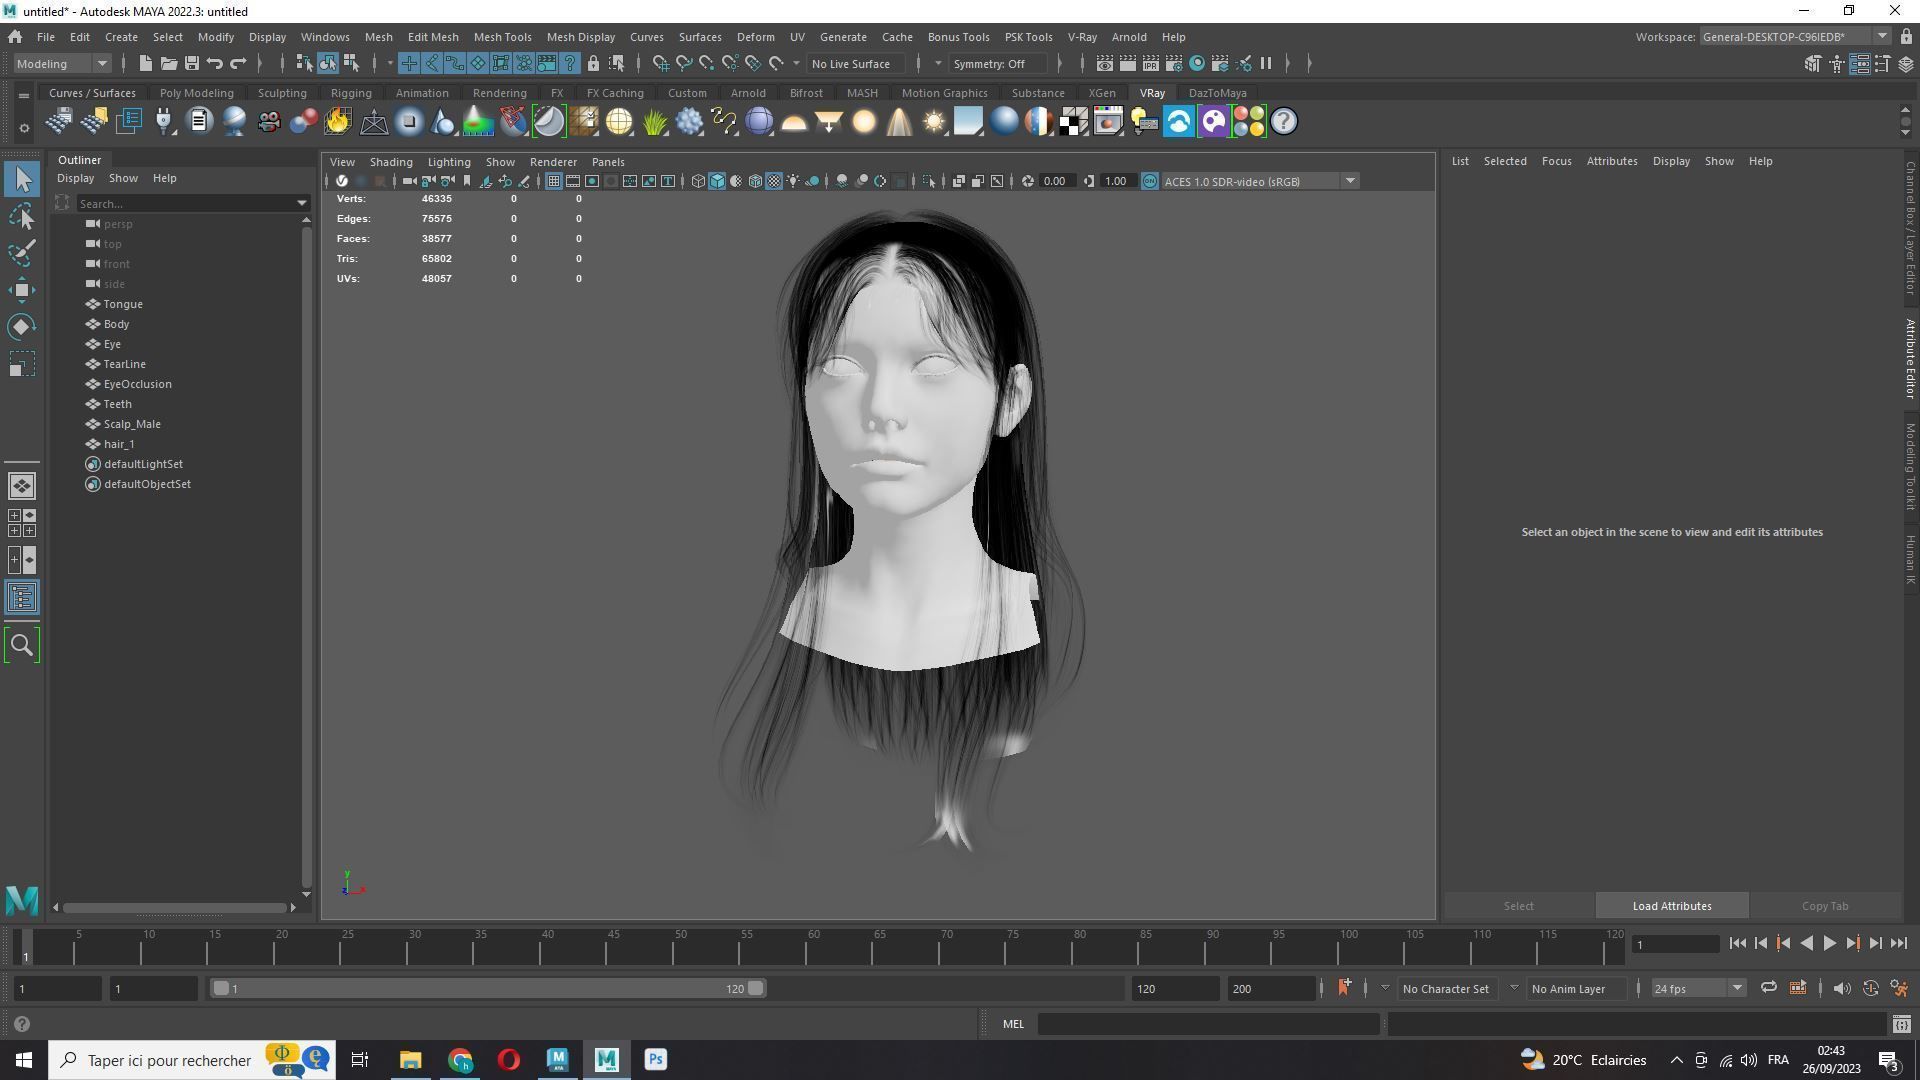Viewport: 1920px width, 1080px height.
Task: Click the Open Scene folder icon
Action: tap(169, 64)
